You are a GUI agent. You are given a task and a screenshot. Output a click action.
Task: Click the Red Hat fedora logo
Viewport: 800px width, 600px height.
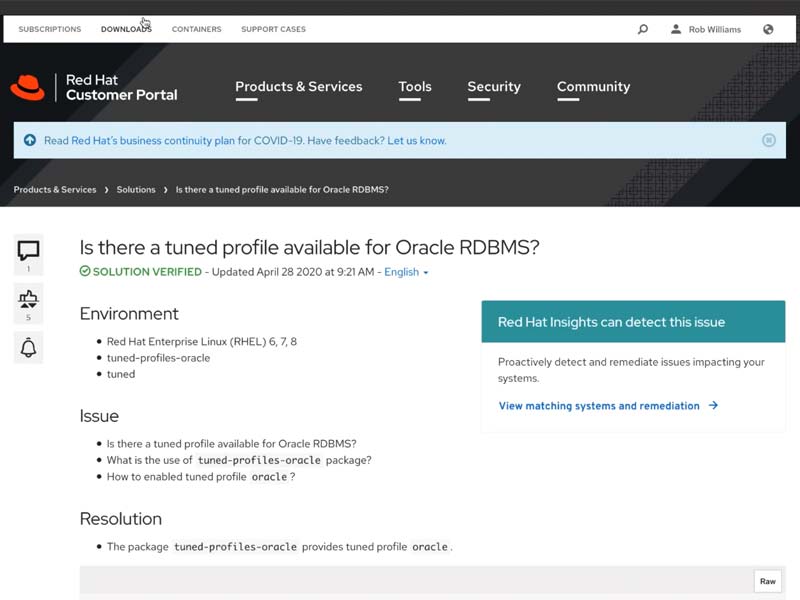pos(28,87)
